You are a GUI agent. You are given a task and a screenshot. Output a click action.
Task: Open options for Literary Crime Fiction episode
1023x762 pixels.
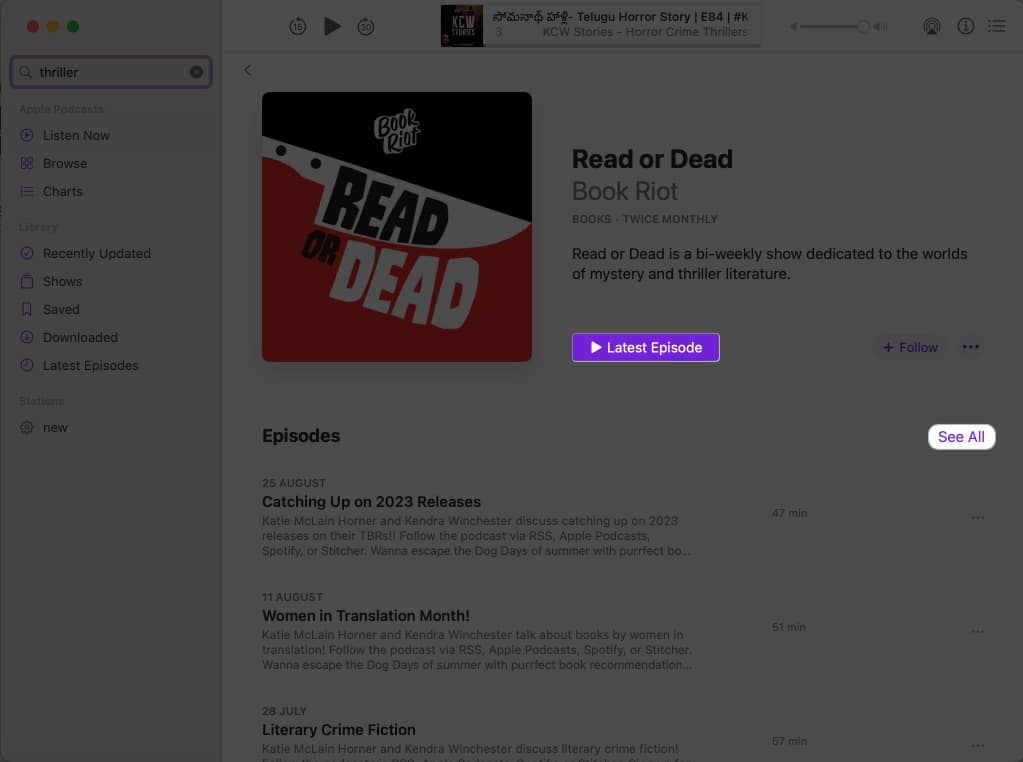point(977,745)
